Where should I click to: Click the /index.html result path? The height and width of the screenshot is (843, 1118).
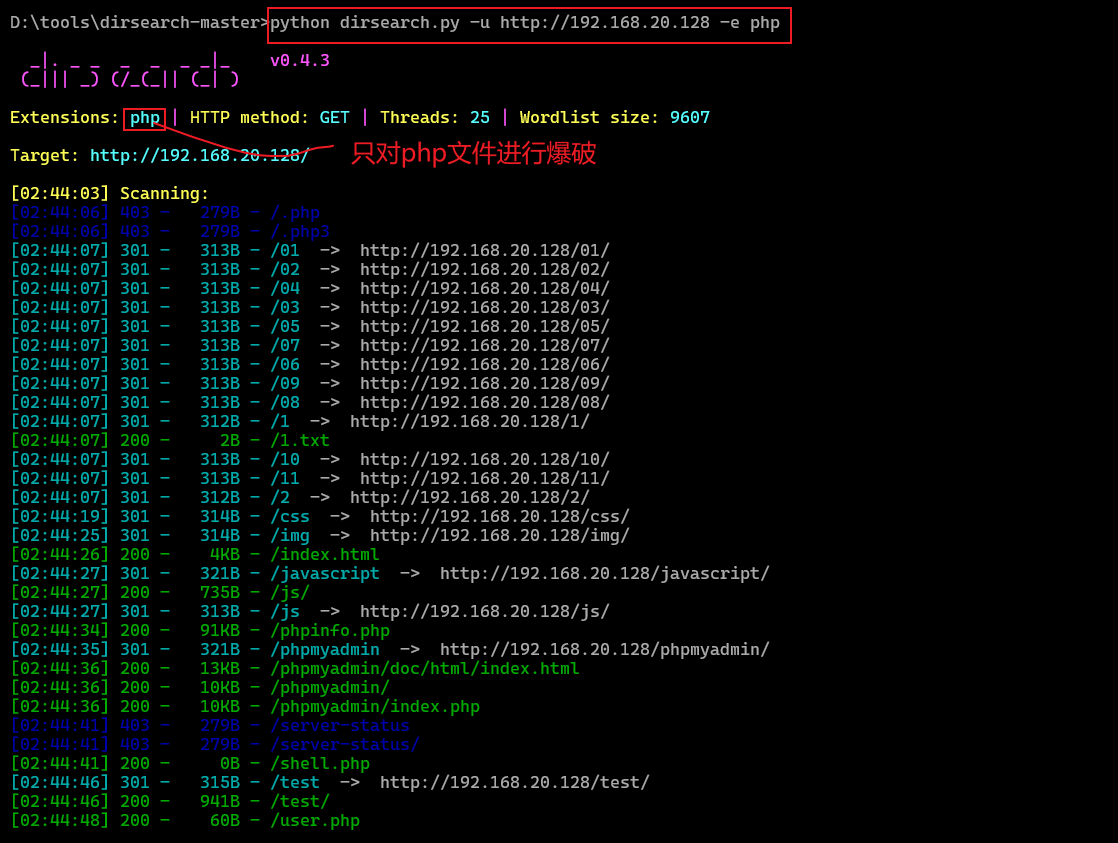click(x=325, y=554)
